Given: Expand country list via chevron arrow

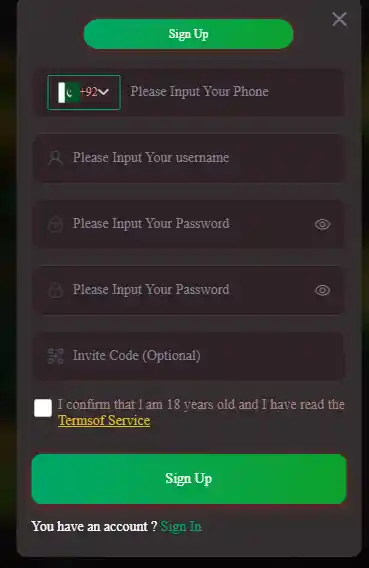Looking at the screenshot, I should (x=103, y=92).
